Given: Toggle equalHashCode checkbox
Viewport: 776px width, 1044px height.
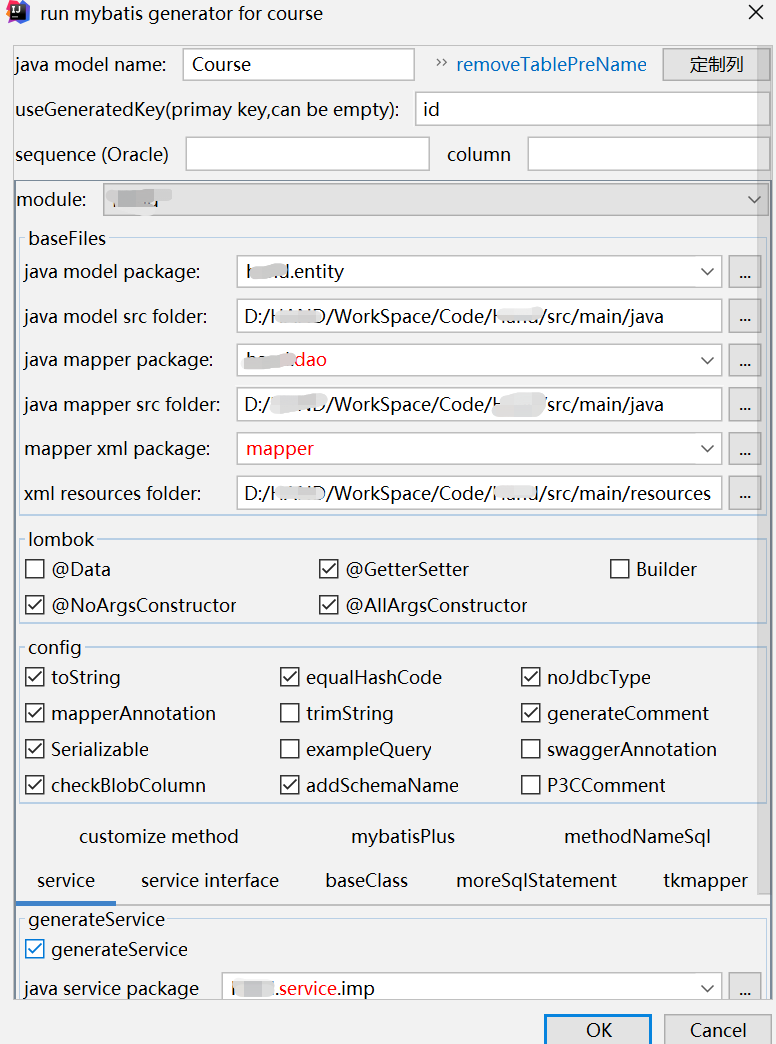Looking at the screenshot, I should [290, 677].
